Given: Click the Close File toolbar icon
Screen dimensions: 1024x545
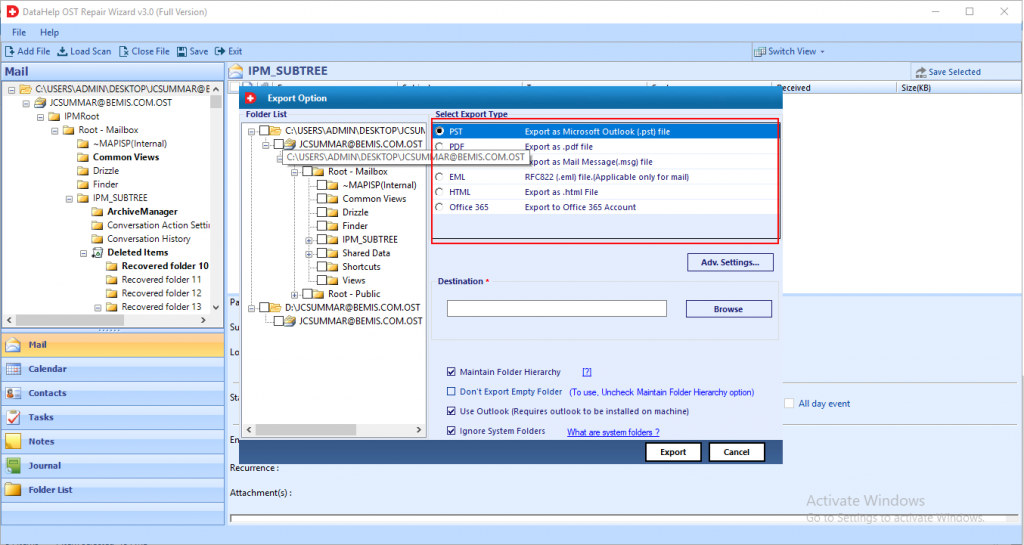Looking at the screenshot, I should click(123, 52).
